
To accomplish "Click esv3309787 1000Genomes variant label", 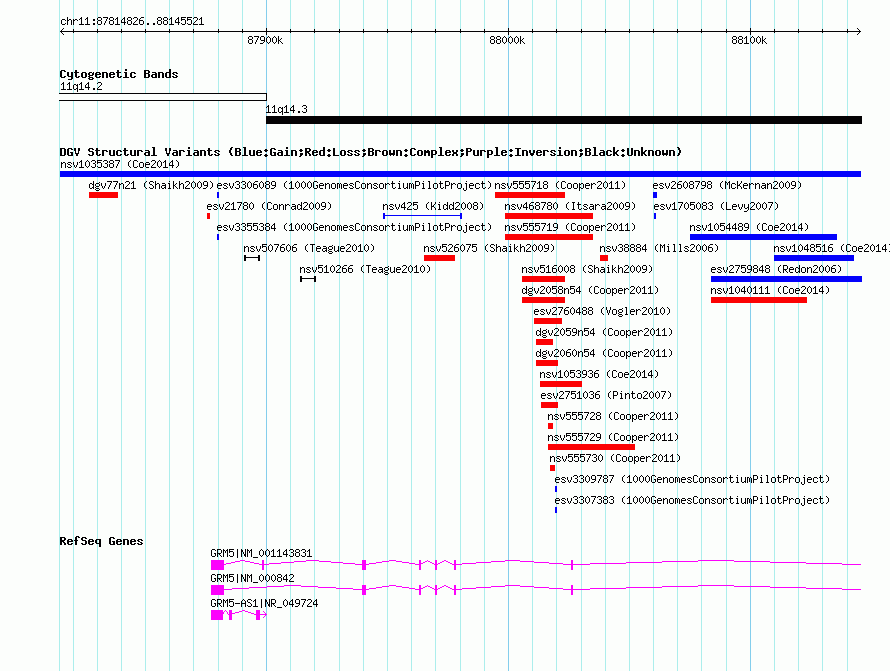I will (692, 479).
